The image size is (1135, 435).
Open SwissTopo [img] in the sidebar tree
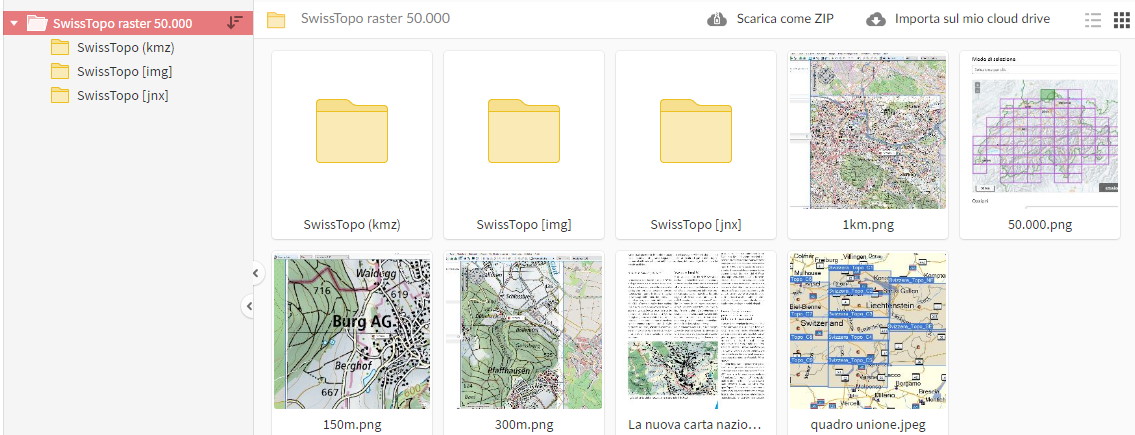(125, 71)
